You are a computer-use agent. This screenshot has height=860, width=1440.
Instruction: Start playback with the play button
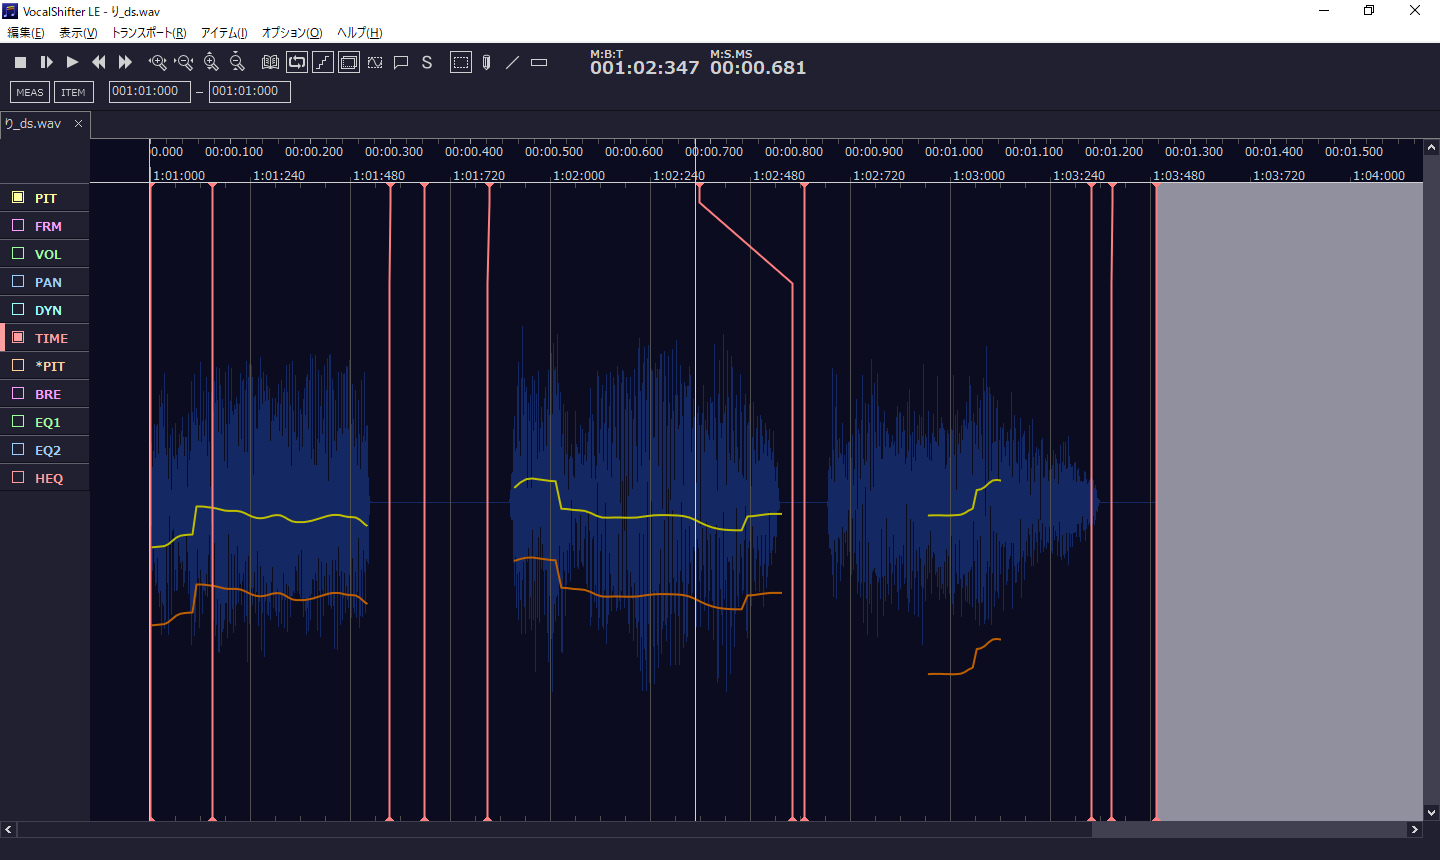point(72,62)
